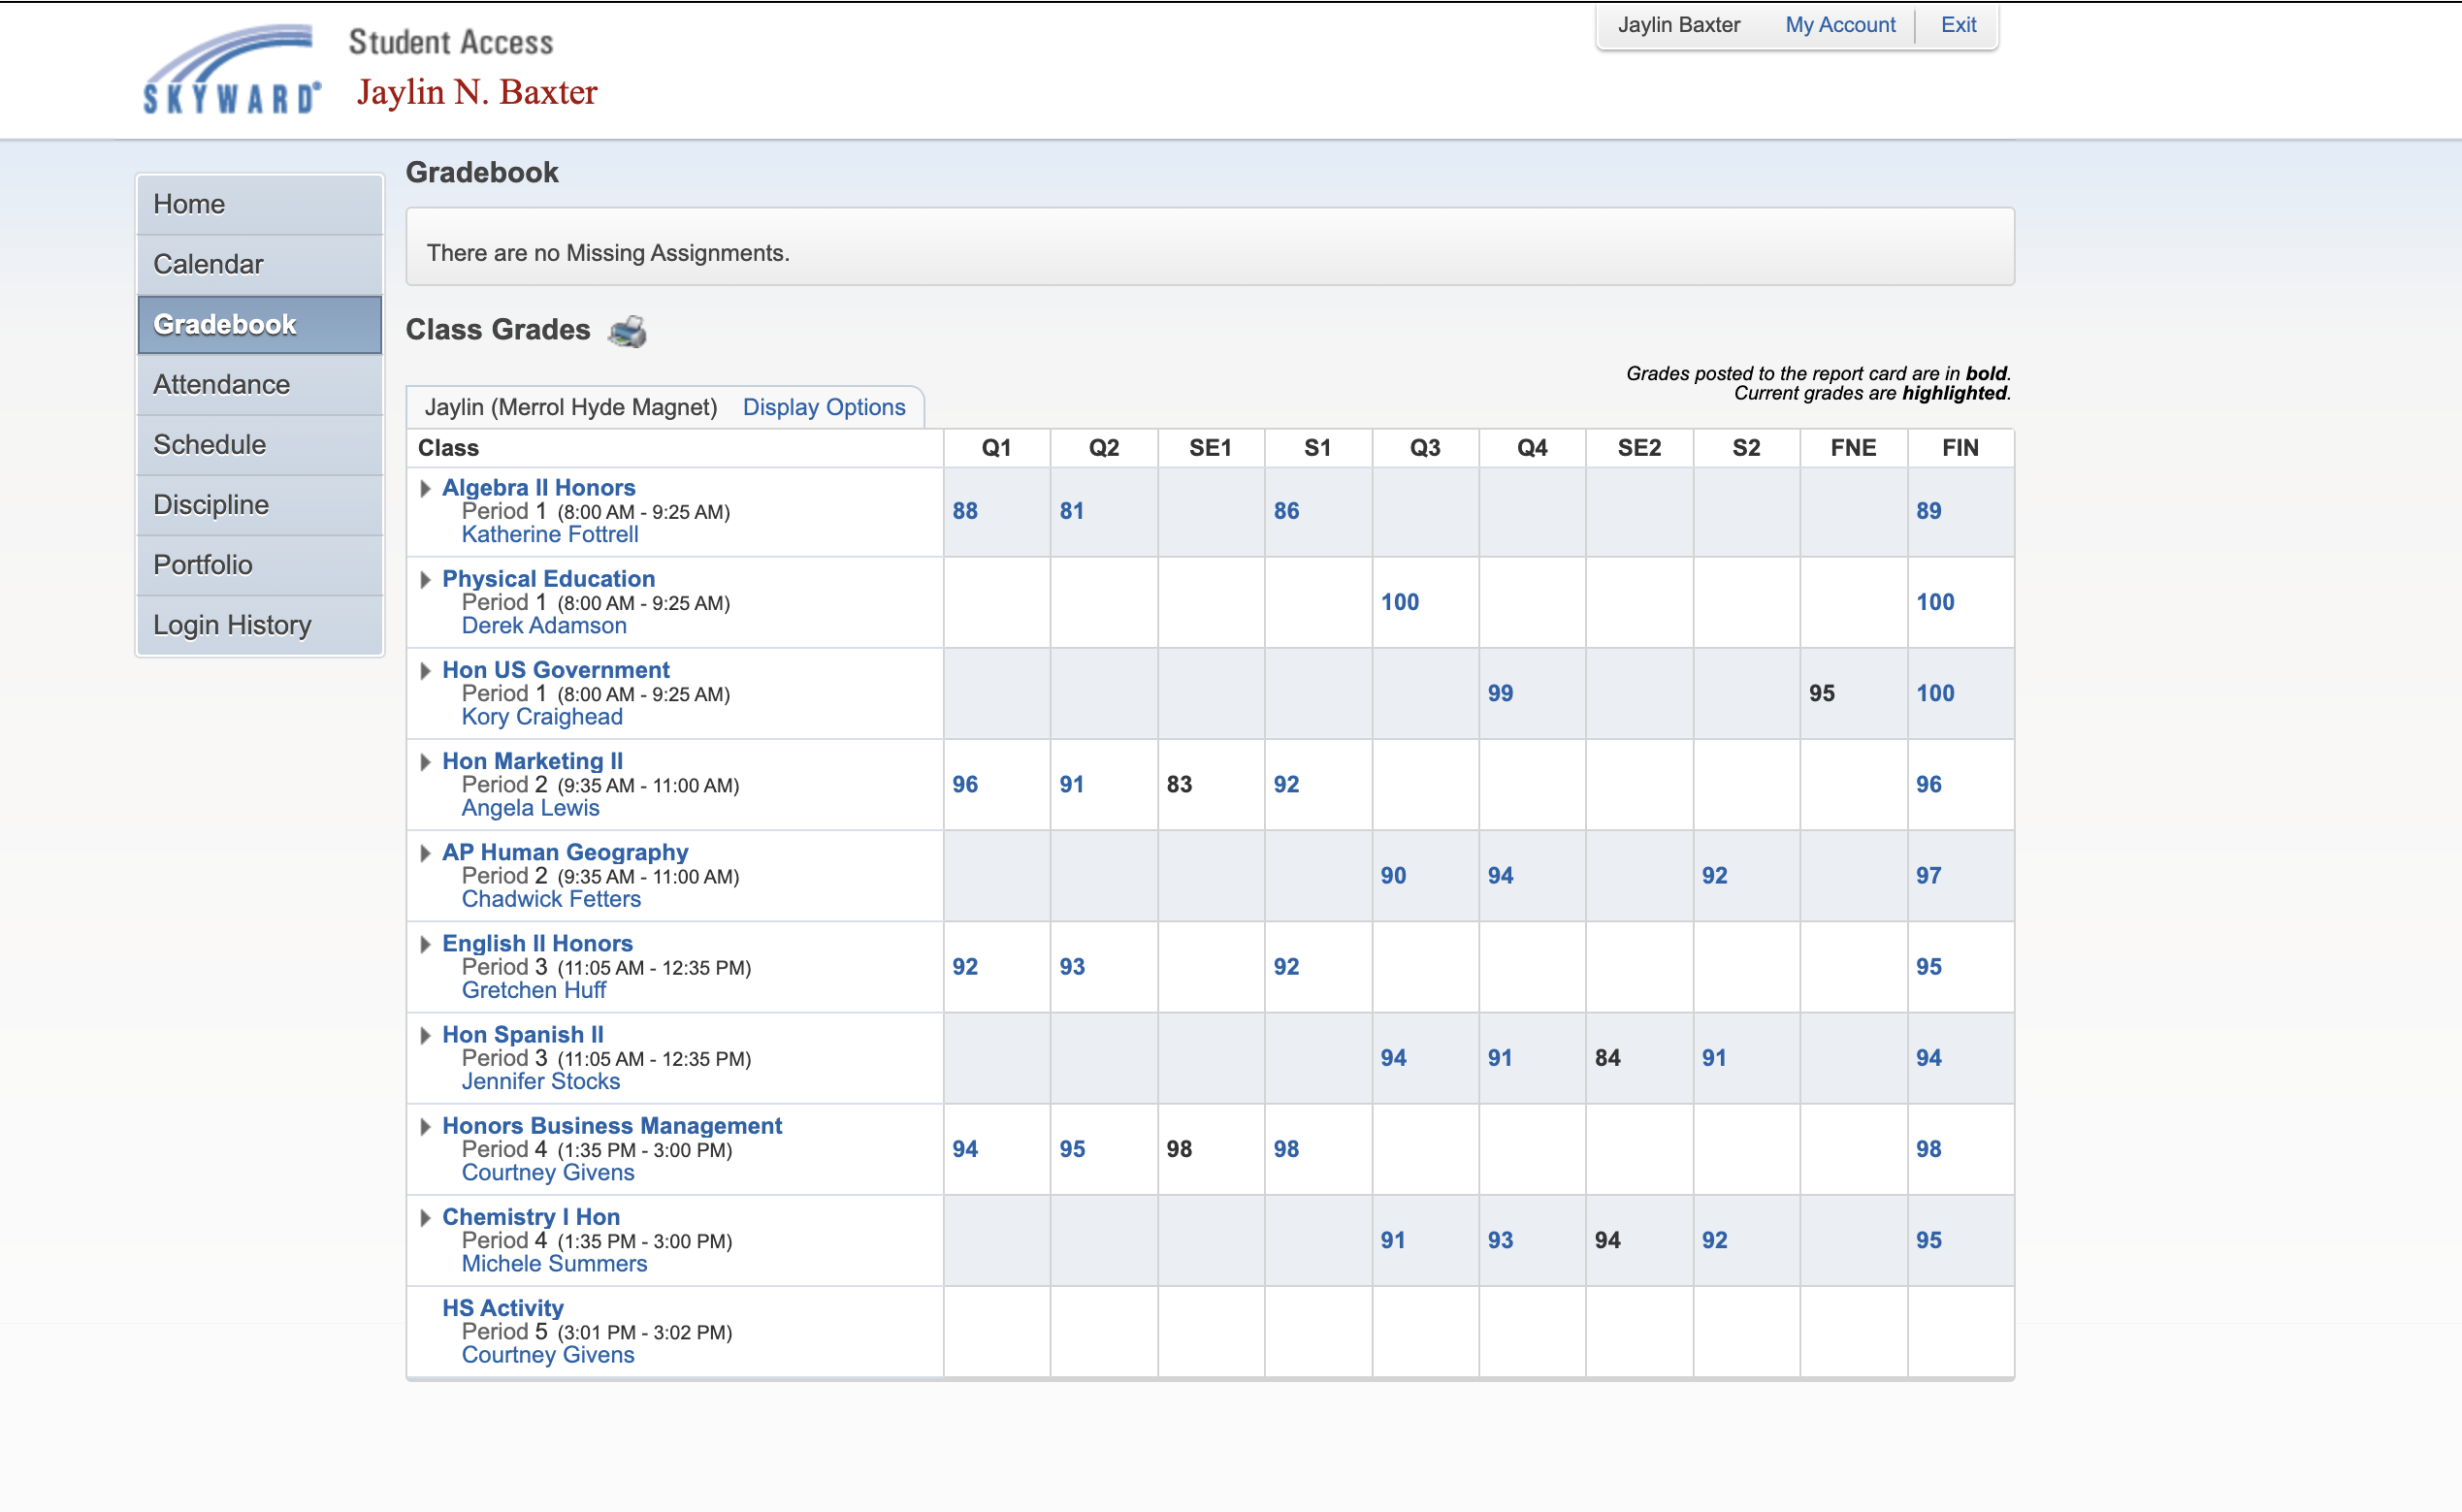
Task: Expand the Hon US Government row
Action: click(x=425, y=670)
